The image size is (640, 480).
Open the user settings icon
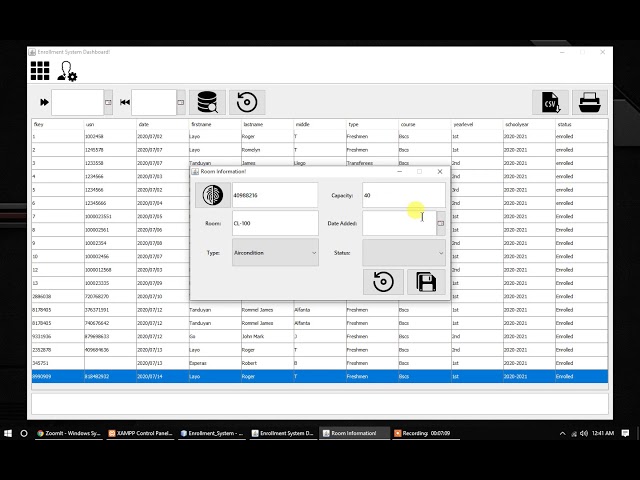[67, 71]
